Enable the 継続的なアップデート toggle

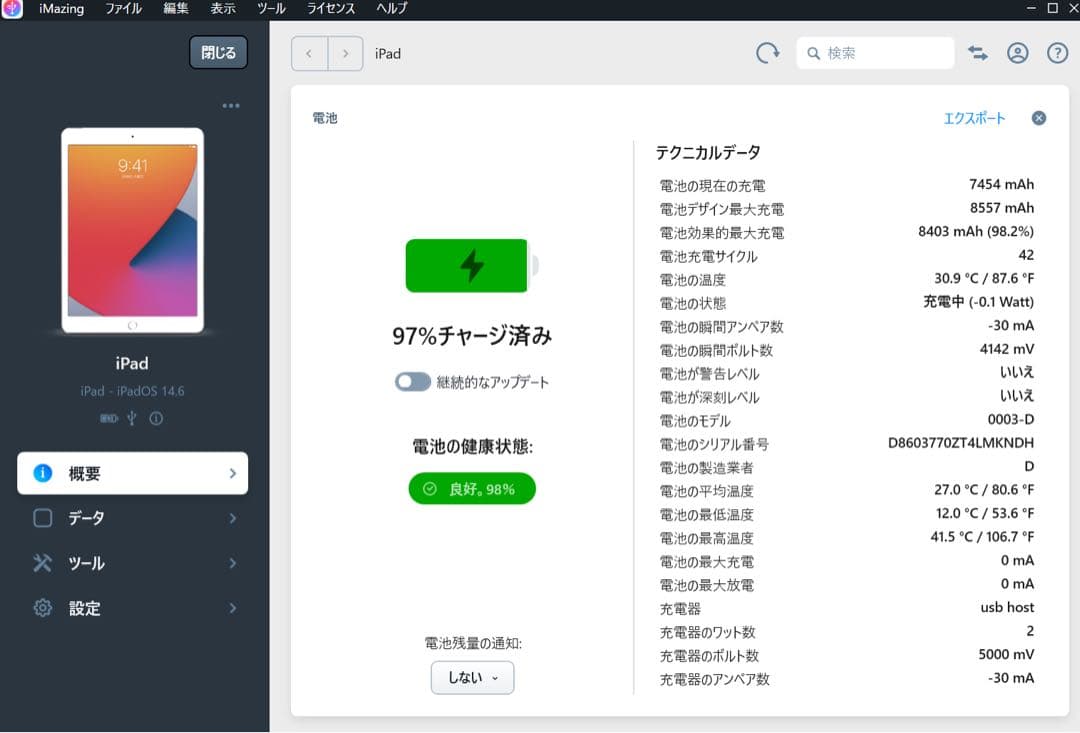point(411,381)
